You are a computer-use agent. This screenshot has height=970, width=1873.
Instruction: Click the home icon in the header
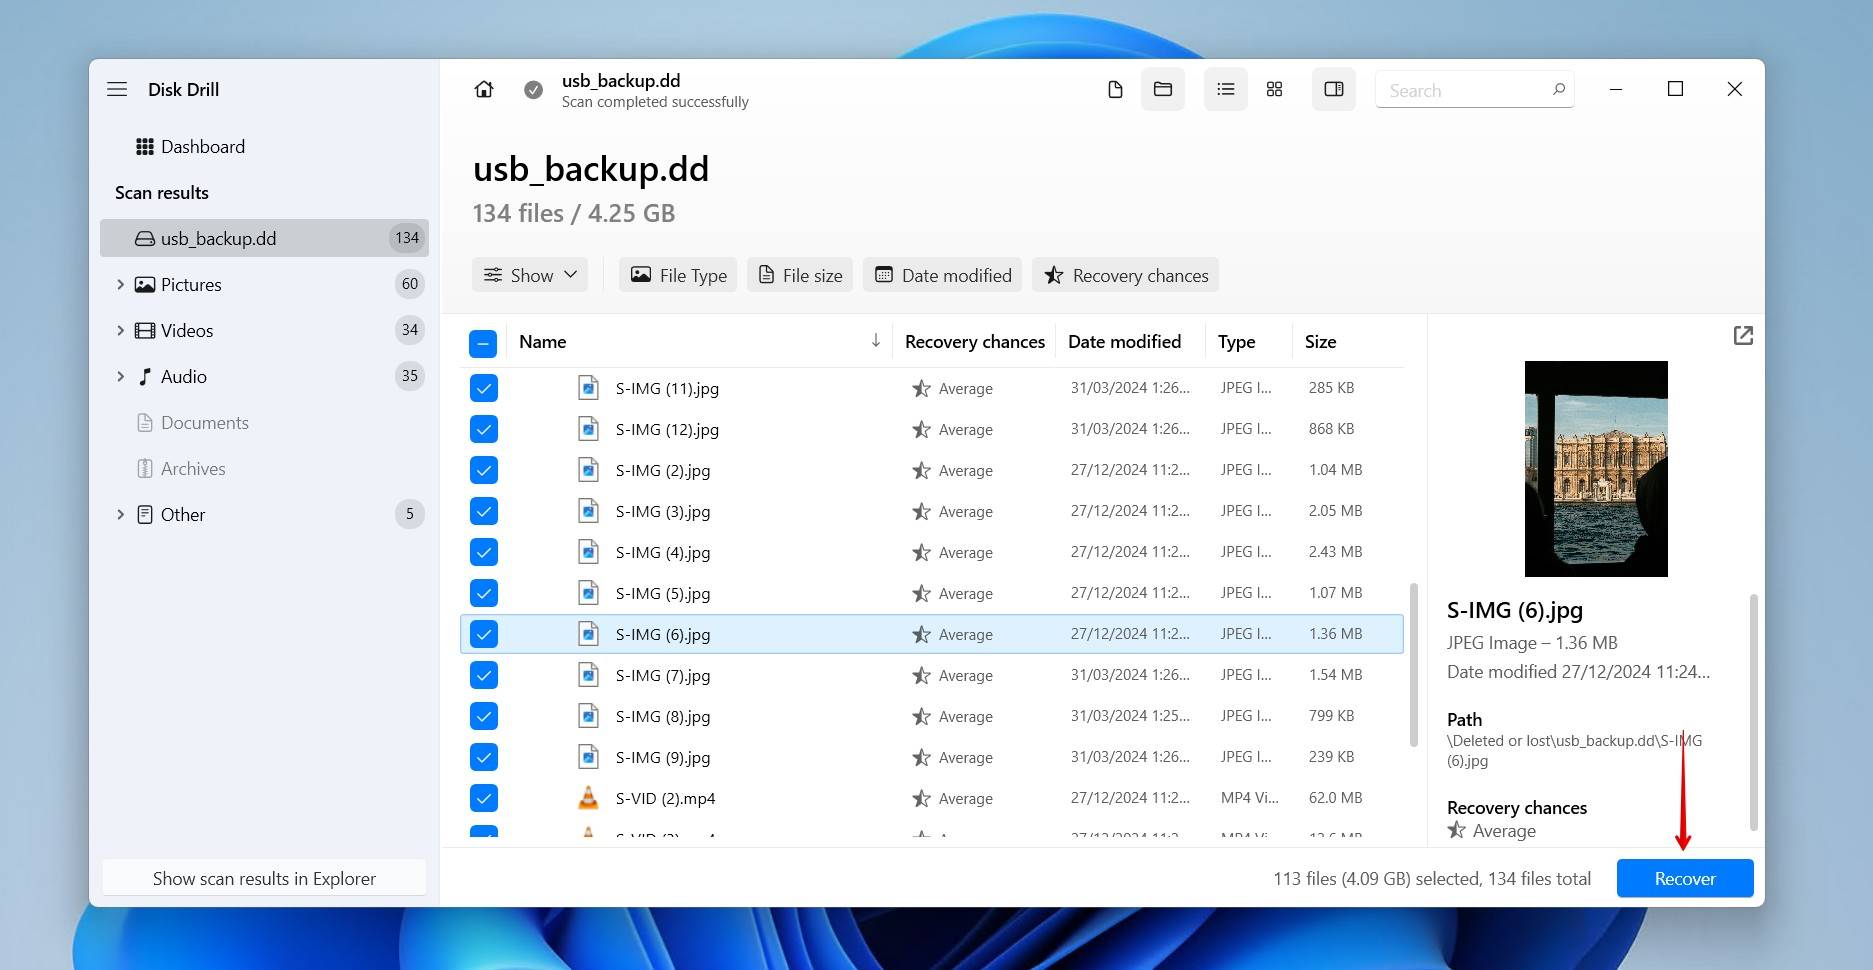point(484,89)
